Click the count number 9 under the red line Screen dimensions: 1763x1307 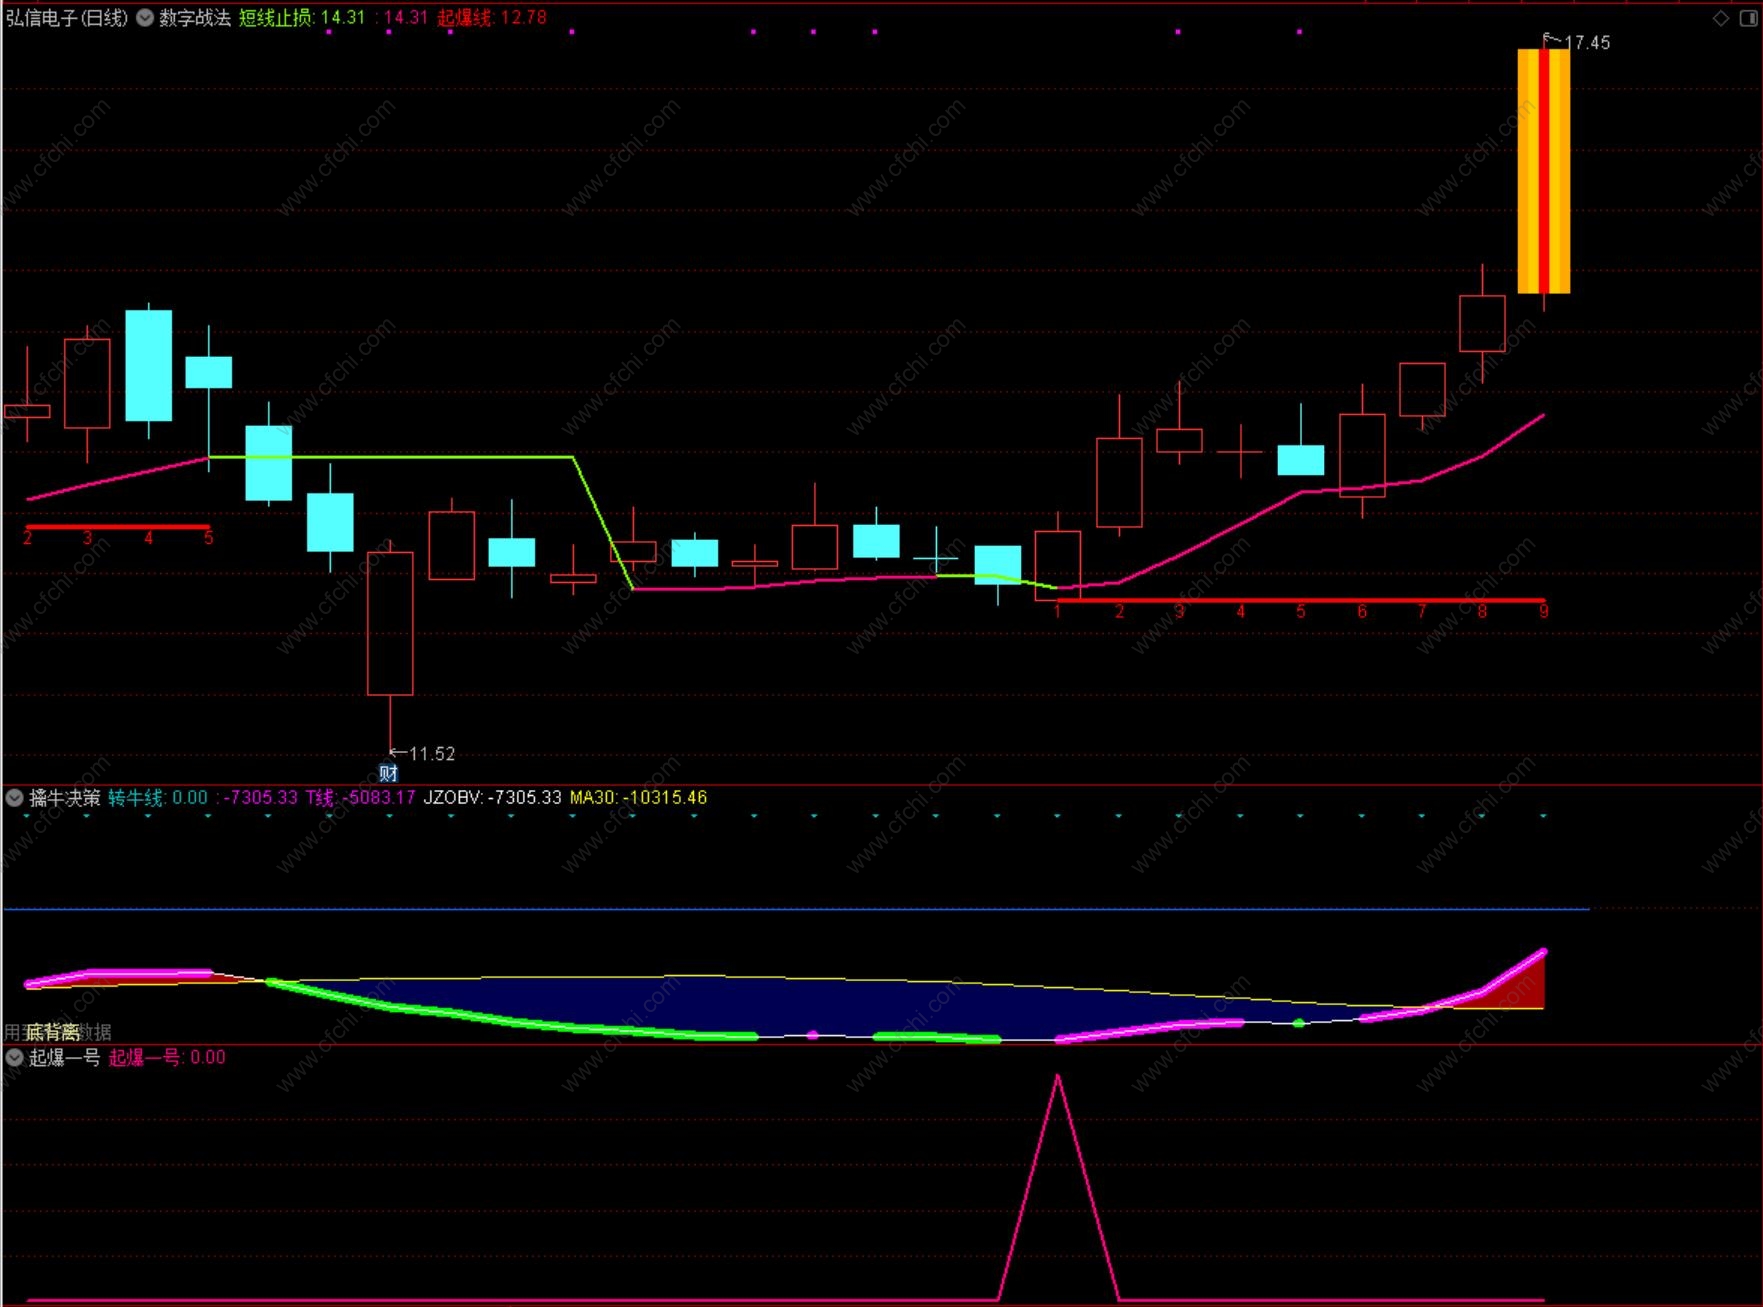(x=1544, y=611)
